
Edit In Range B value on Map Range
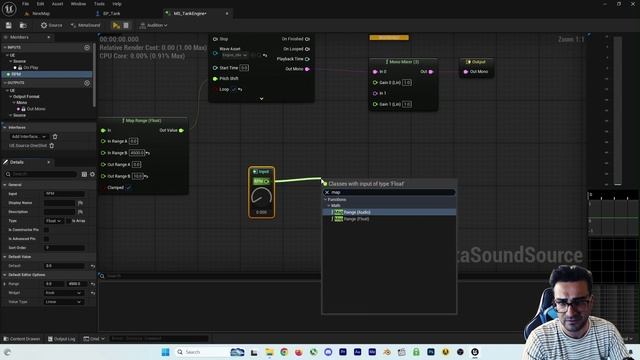[137, 153]
